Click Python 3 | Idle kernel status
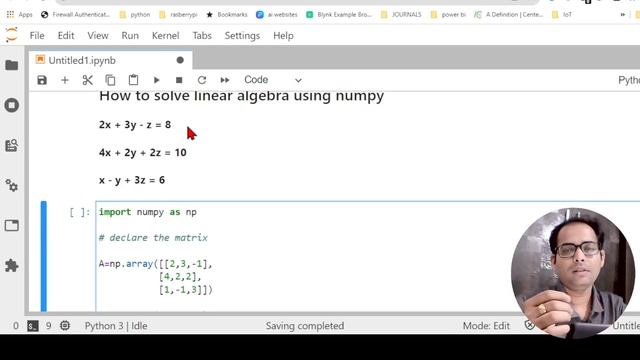Image resolution: width=640 pixels, height=360 pixels. point(116,326)
